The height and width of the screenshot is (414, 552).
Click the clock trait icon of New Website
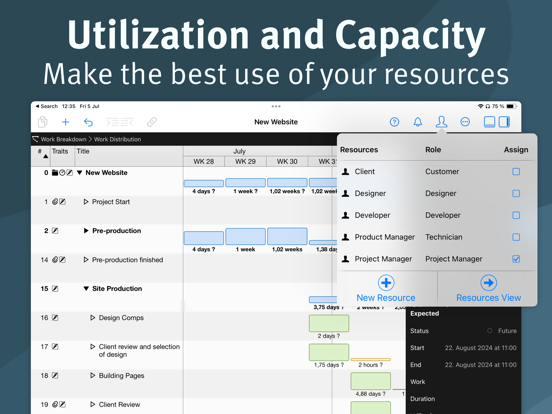(62, 172)
